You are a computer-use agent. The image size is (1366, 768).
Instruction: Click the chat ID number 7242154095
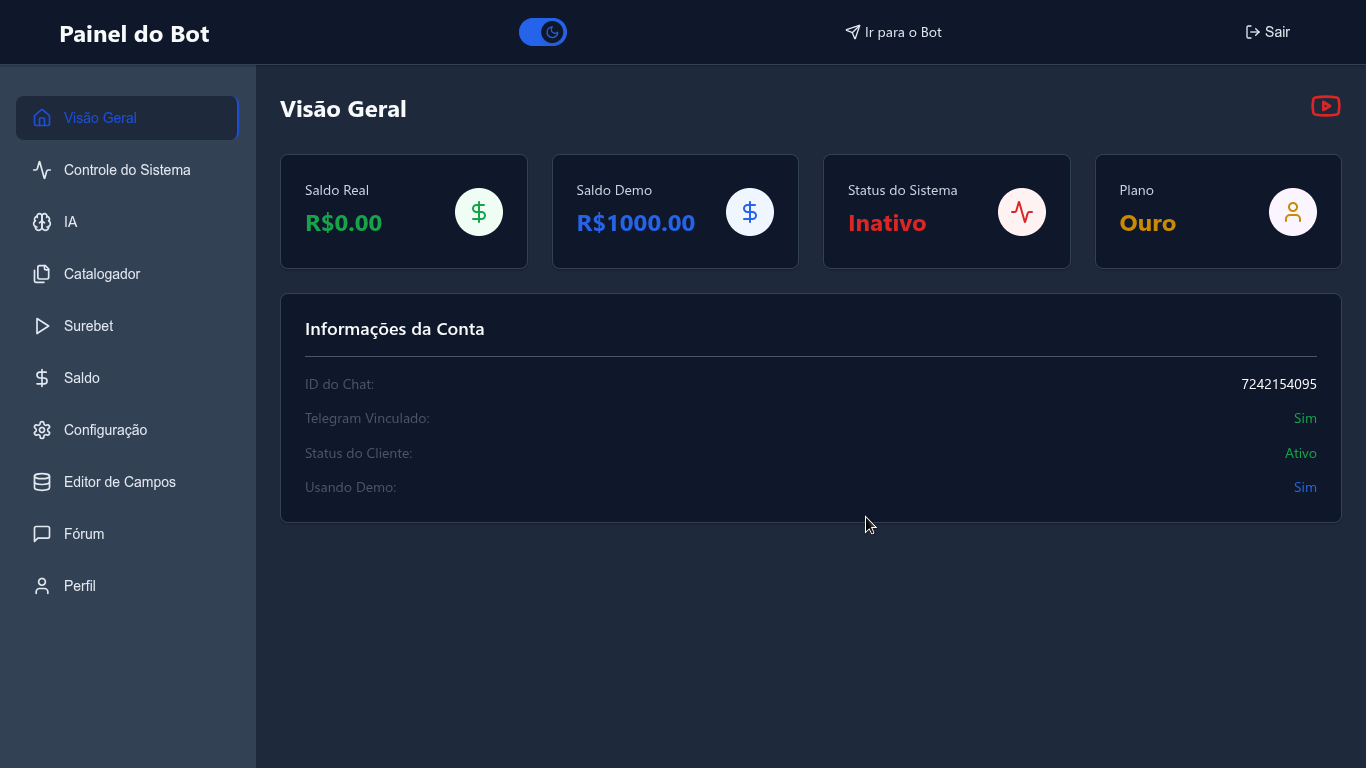pyautogui.click(x=1278, y=384)
